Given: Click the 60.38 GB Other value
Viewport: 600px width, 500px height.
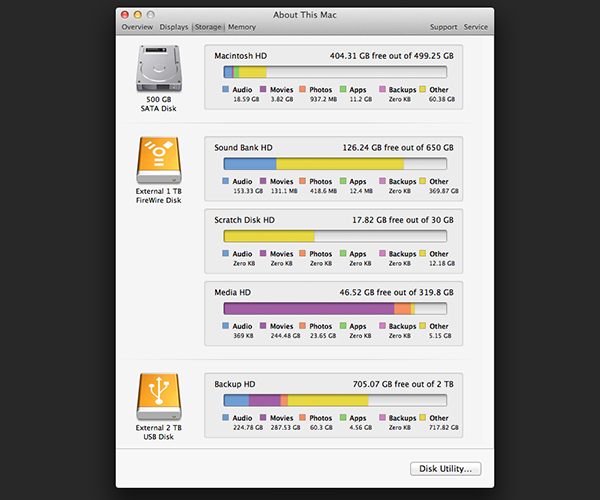Looking at the screenshot, I should pyautogui.click(x=442, y=99).
